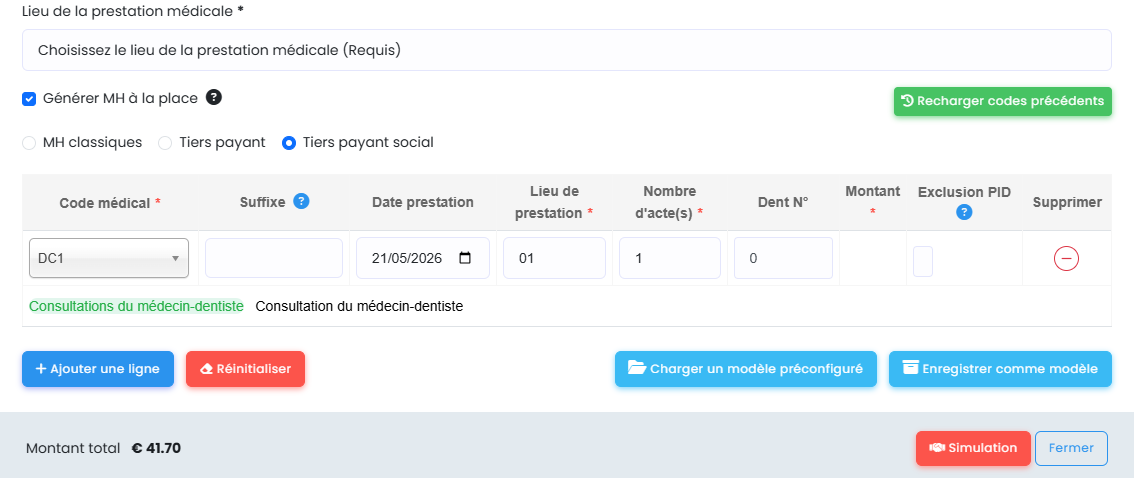The image size is (1134, 478).
Task: Remove the DC1 row with red minus icon
Action: click(1066, 258)
